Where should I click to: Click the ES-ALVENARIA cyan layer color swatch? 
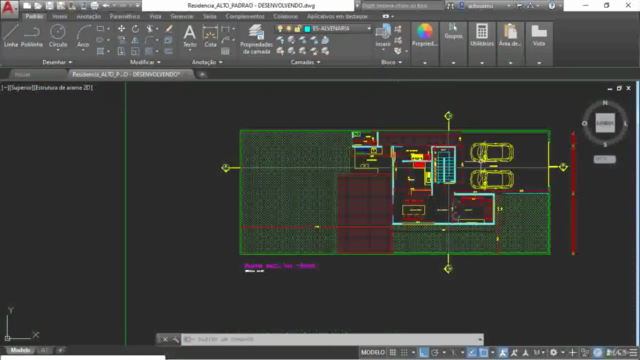[x=307, y=29]
